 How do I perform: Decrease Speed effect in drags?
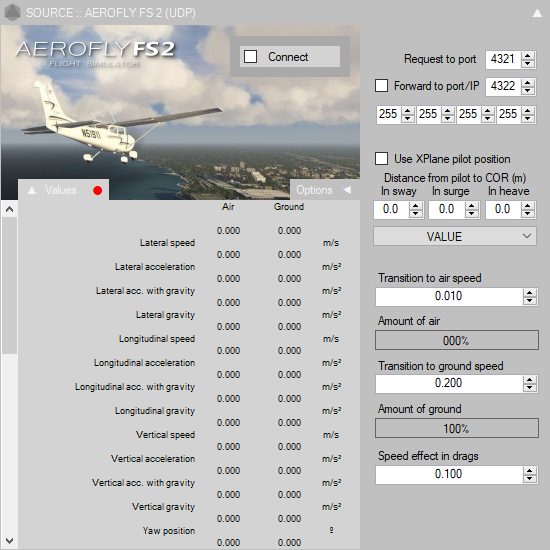pyautogui.click(x=530, y=479)
